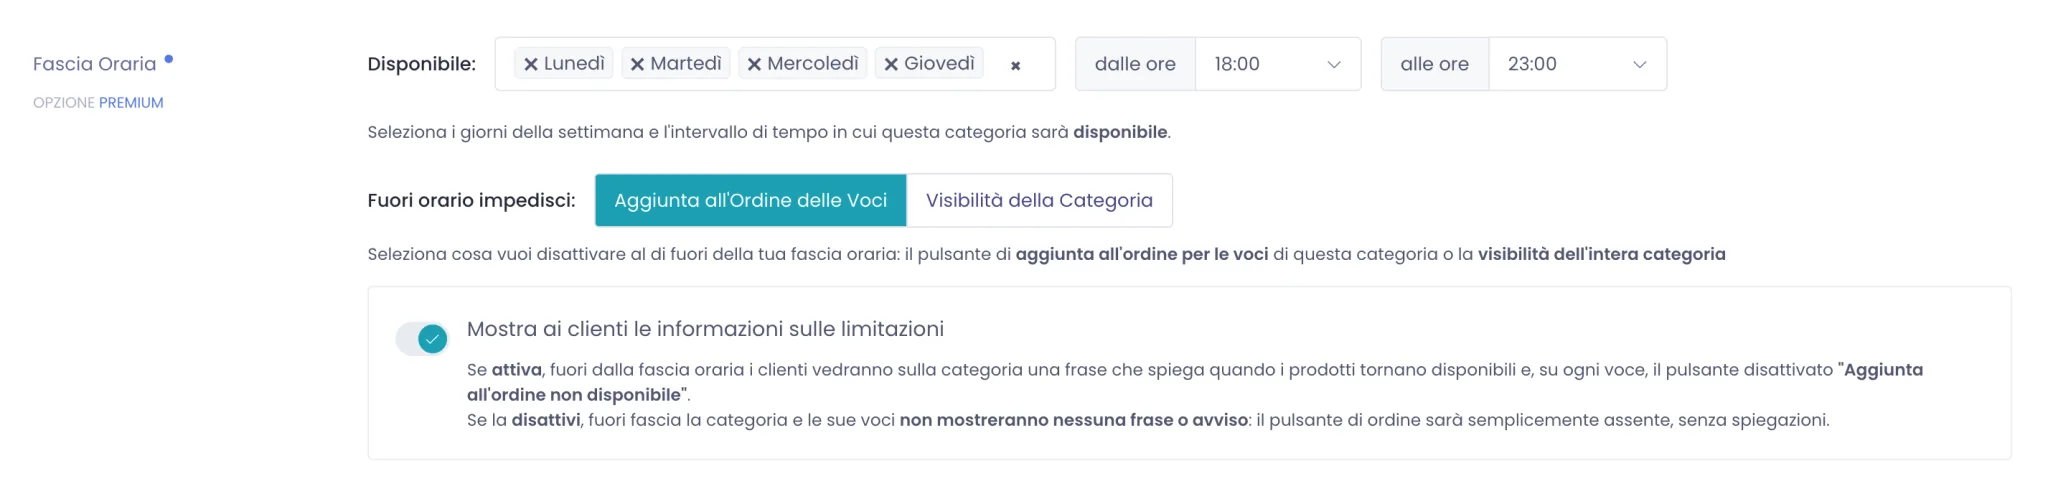Remove the Giovedì day tag

click(891, 64)
